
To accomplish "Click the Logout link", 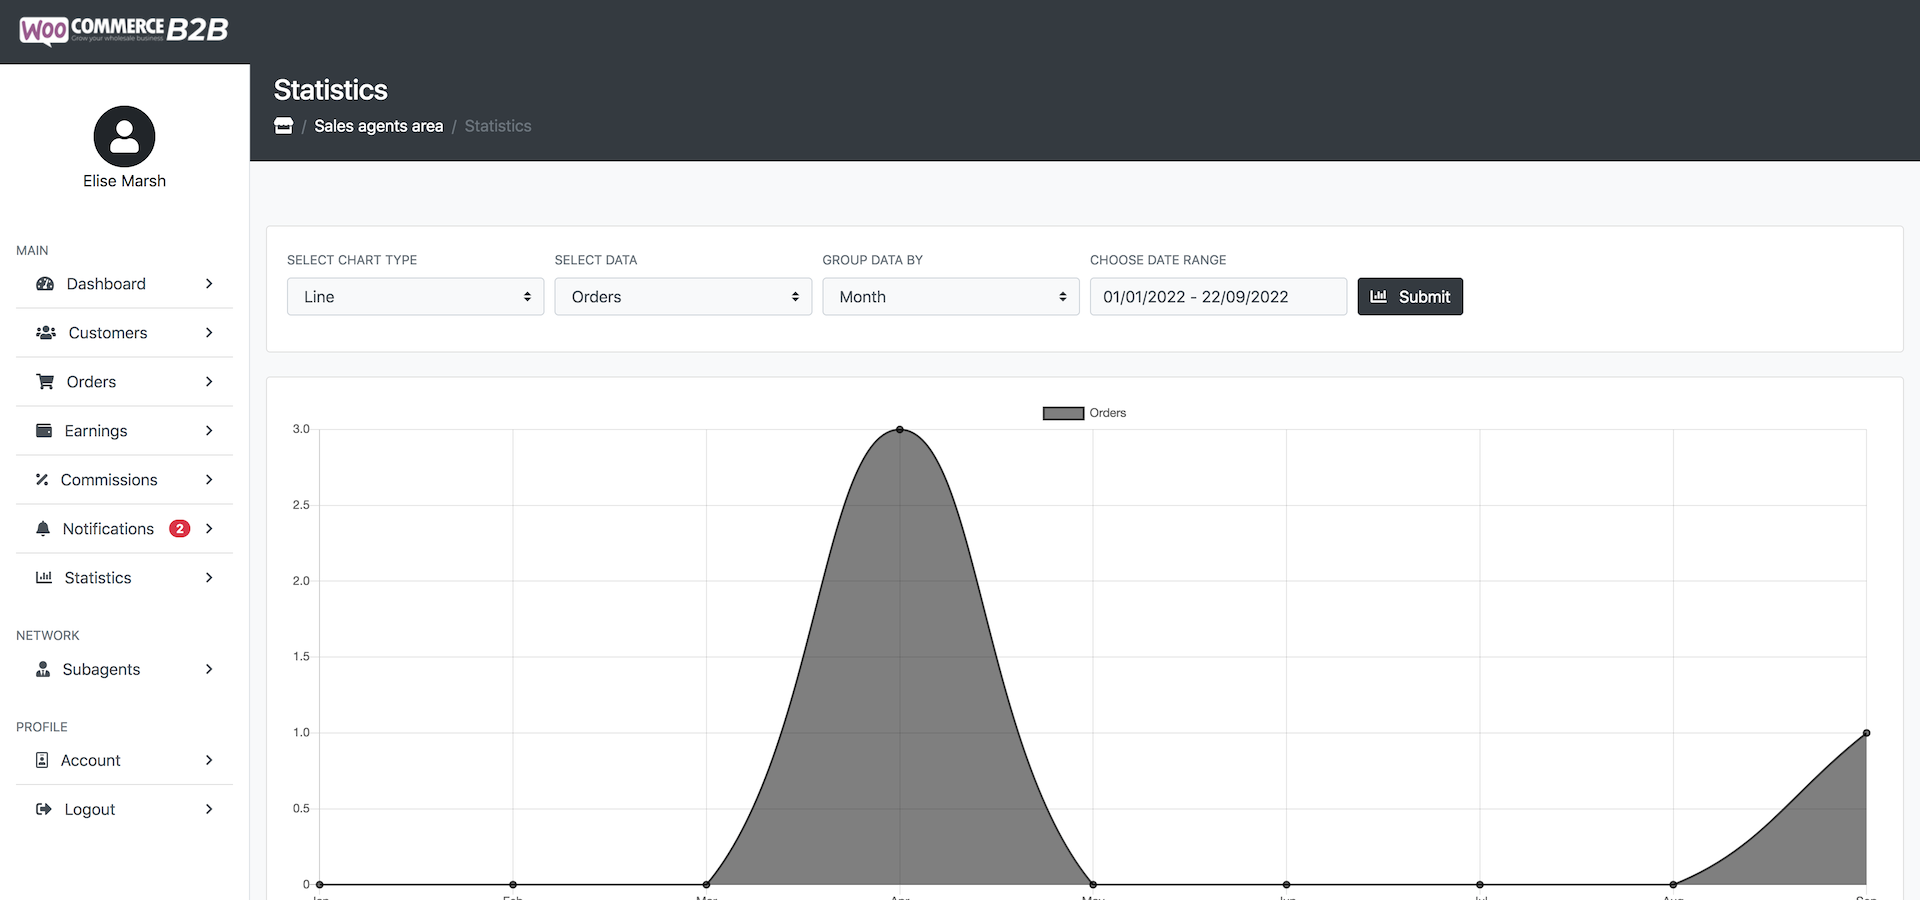I will coord(124,809).
